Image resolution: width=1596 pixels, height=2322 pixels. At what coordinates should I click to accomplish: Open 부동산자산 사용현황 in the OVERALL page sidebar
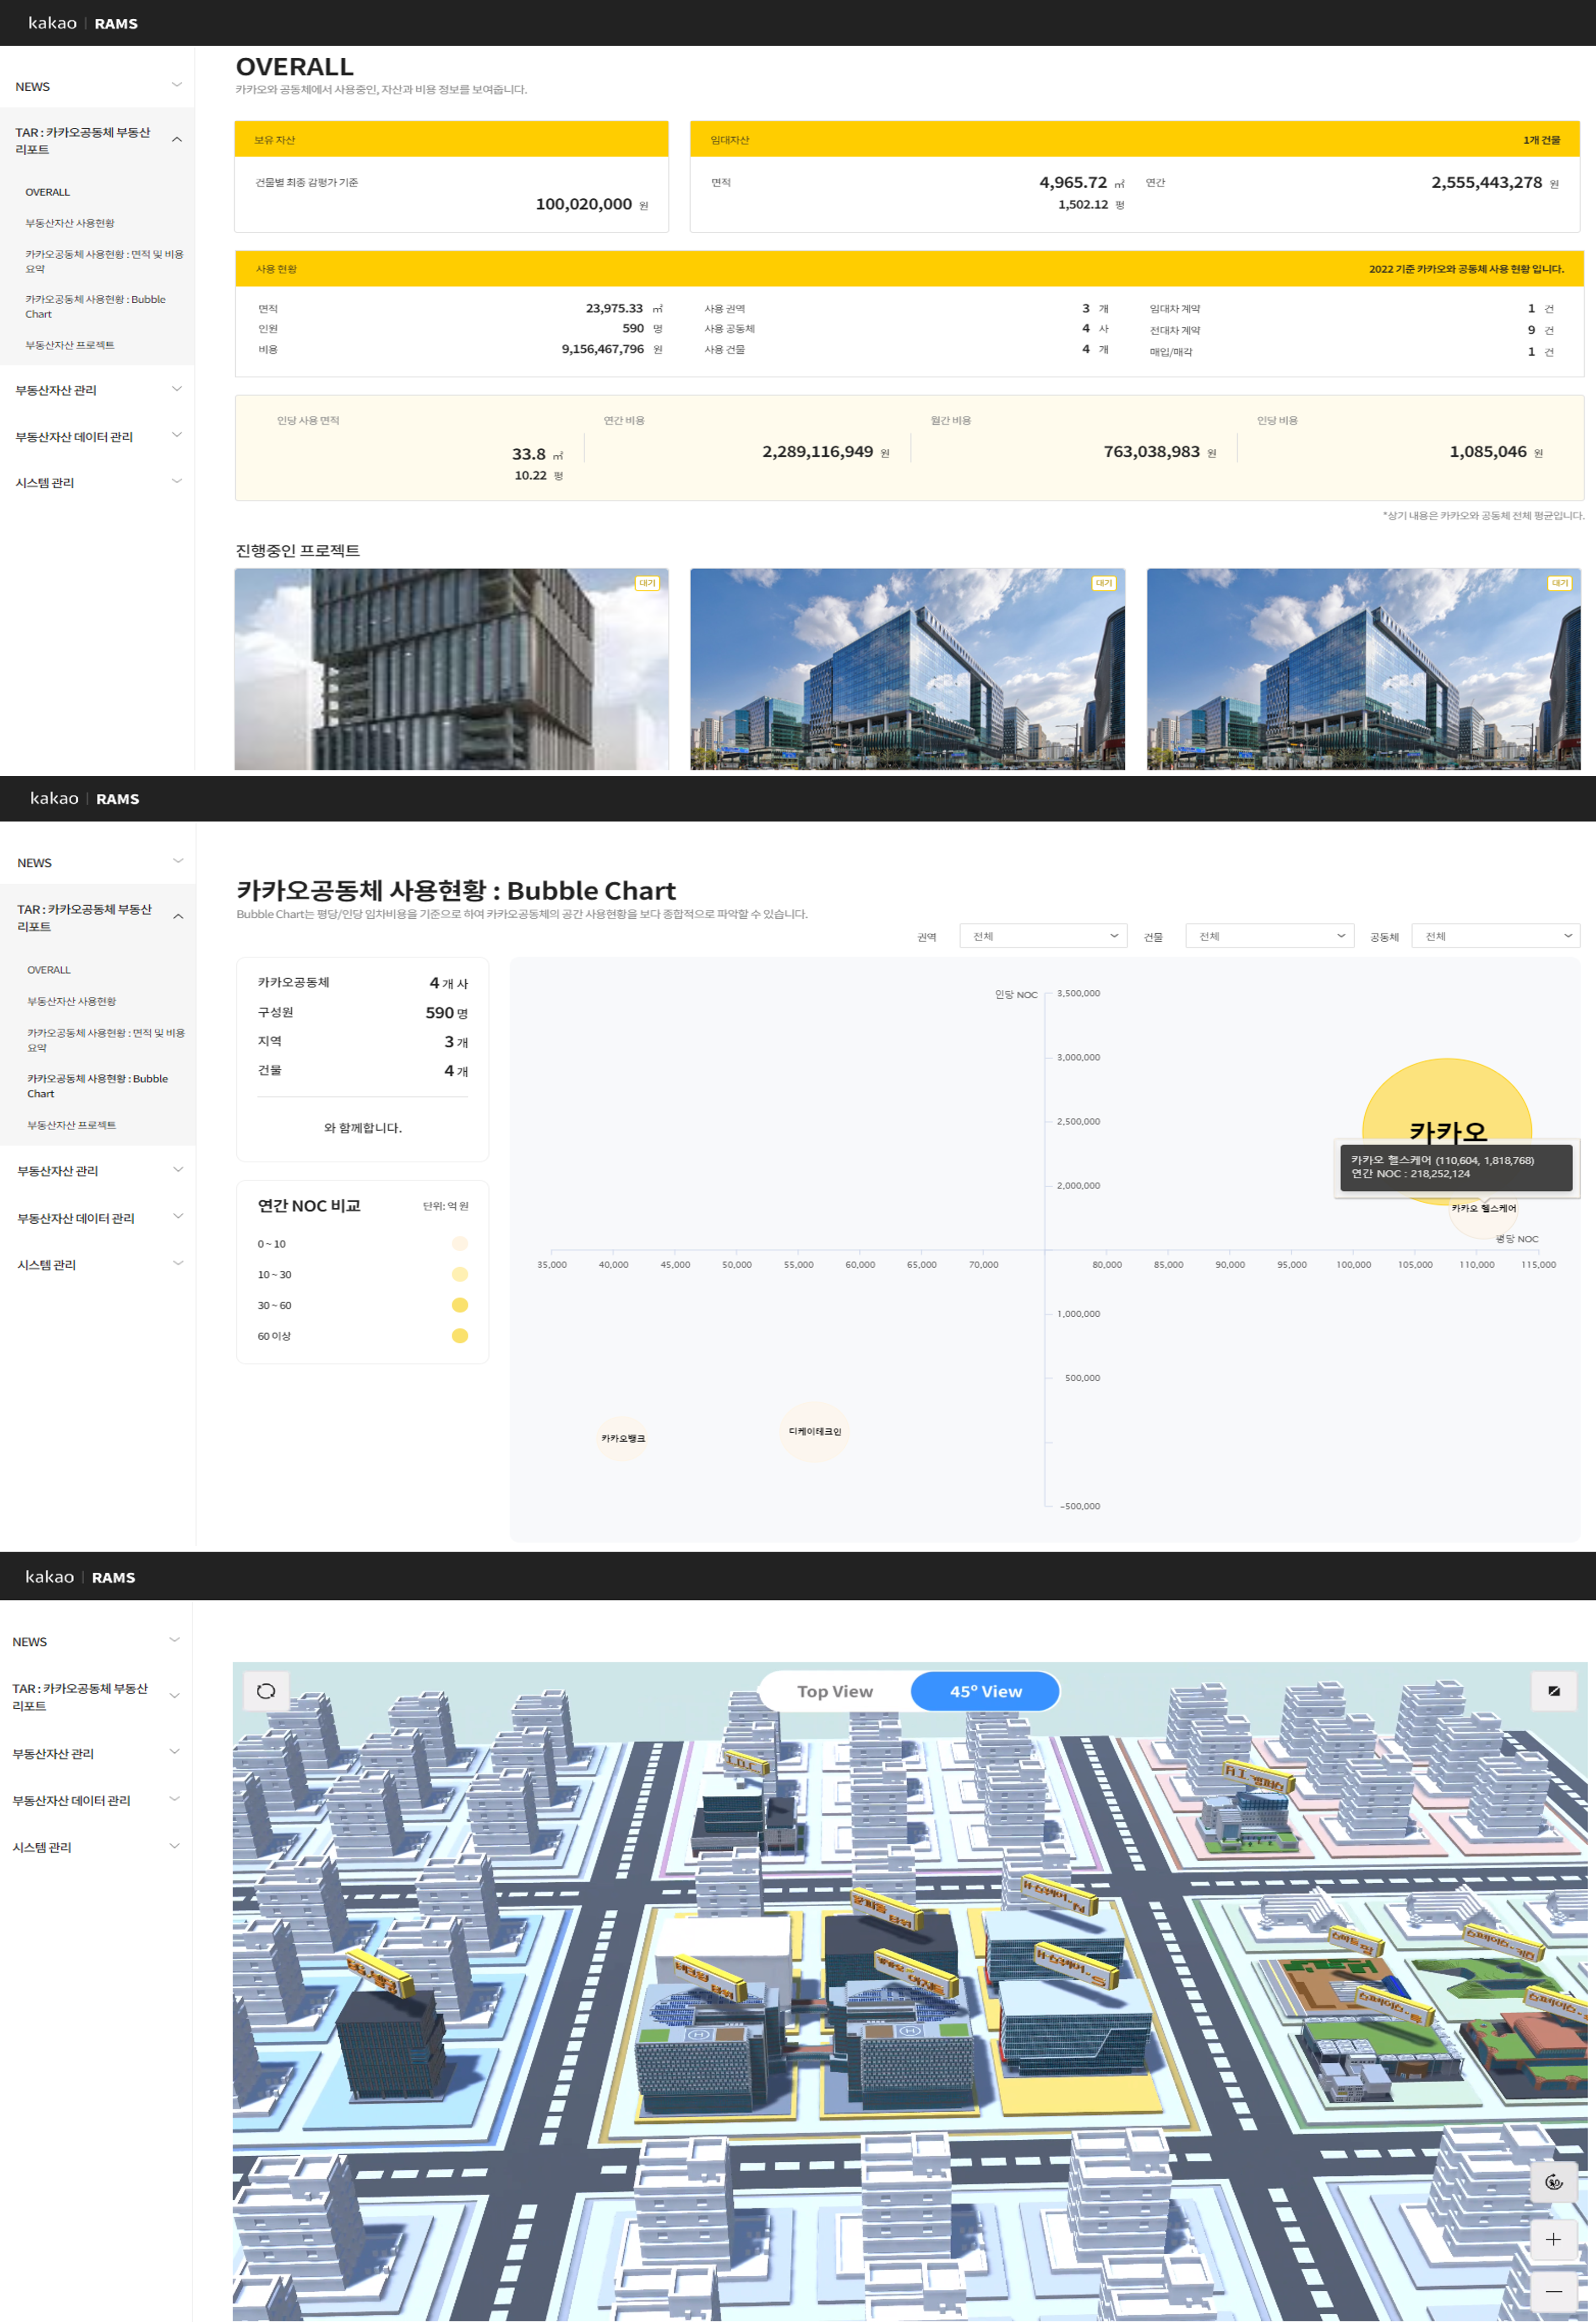[70, 223]
